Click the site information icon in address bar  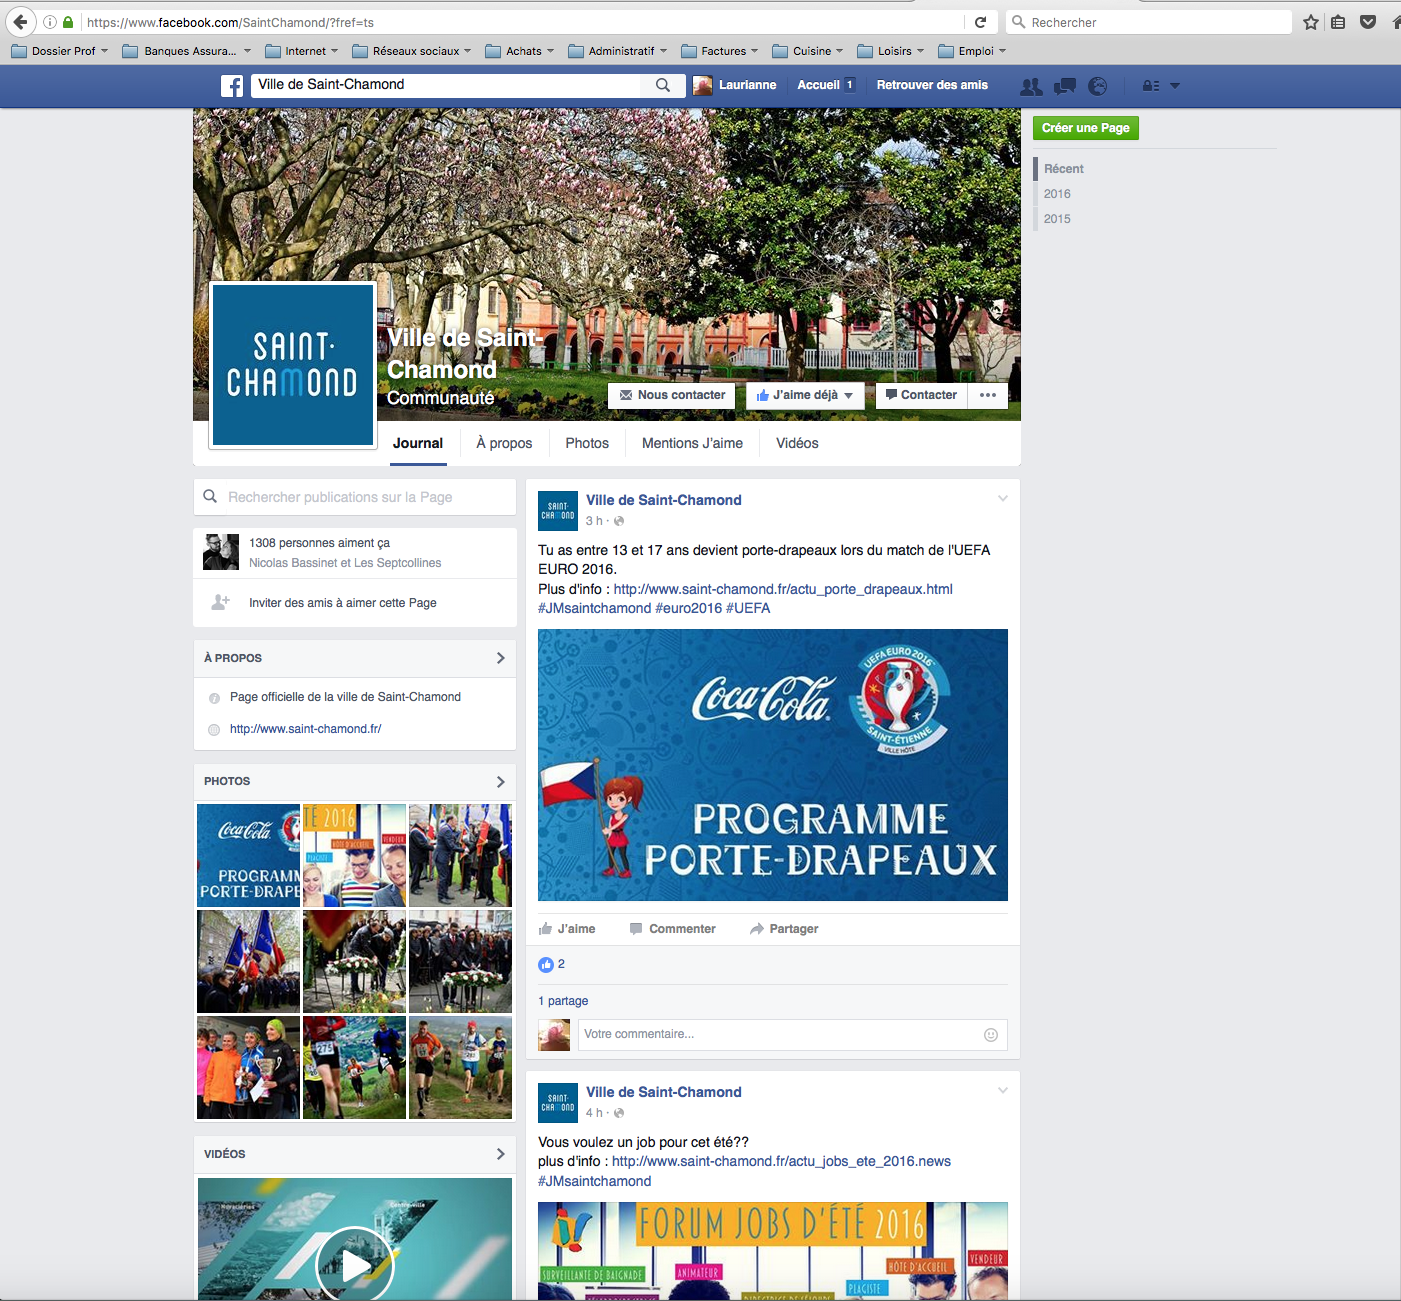[50, 22]
